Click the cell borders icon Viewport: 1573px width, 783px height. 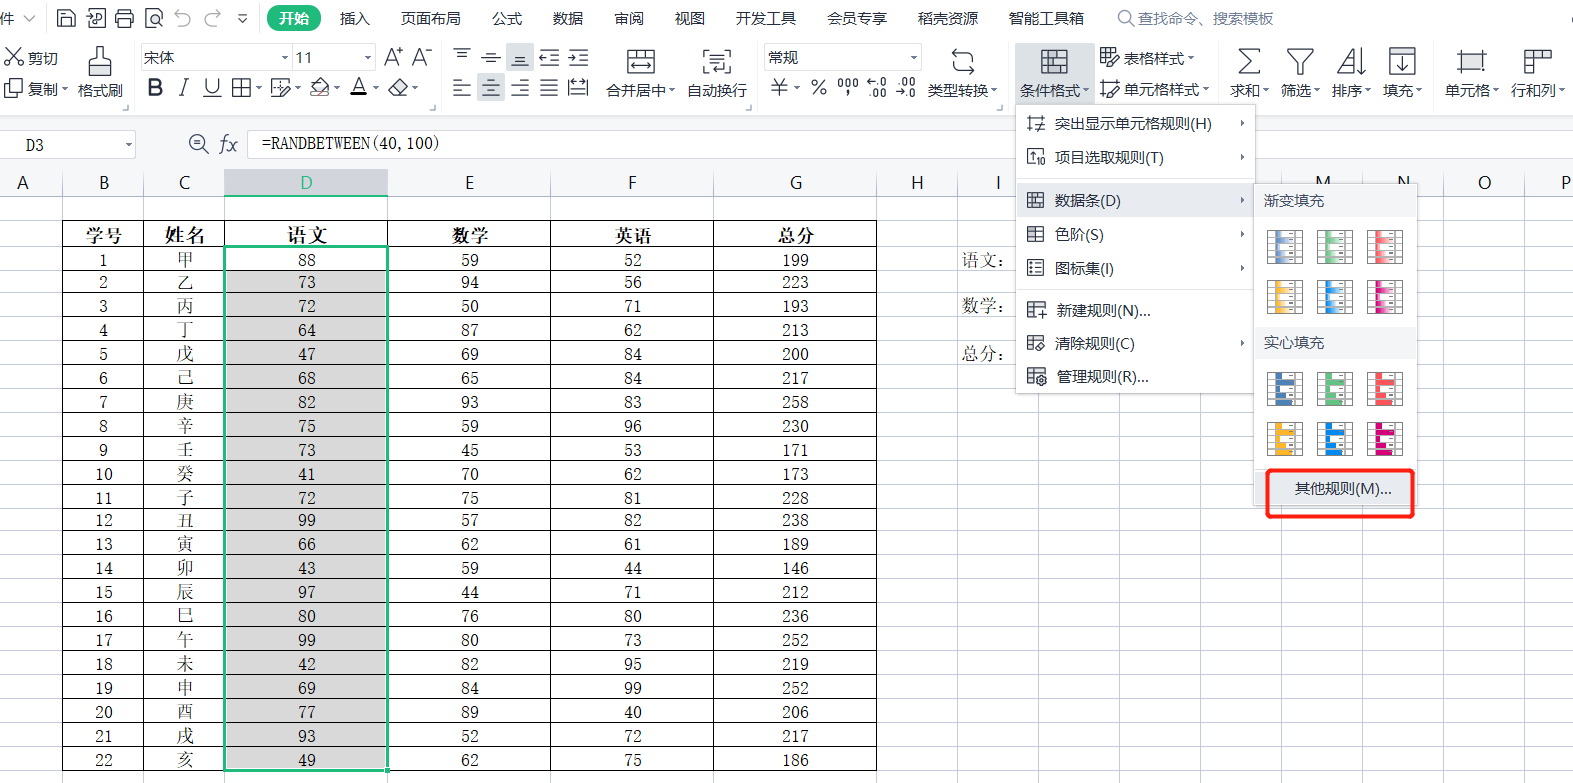pos(241,88)
